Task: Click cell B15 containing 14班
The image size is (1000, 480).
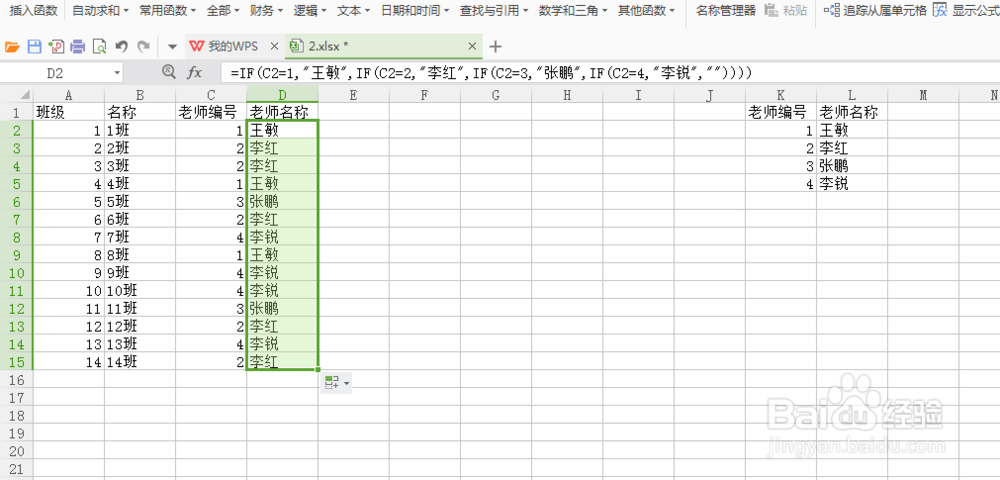Action: click(x=140, y=363)
